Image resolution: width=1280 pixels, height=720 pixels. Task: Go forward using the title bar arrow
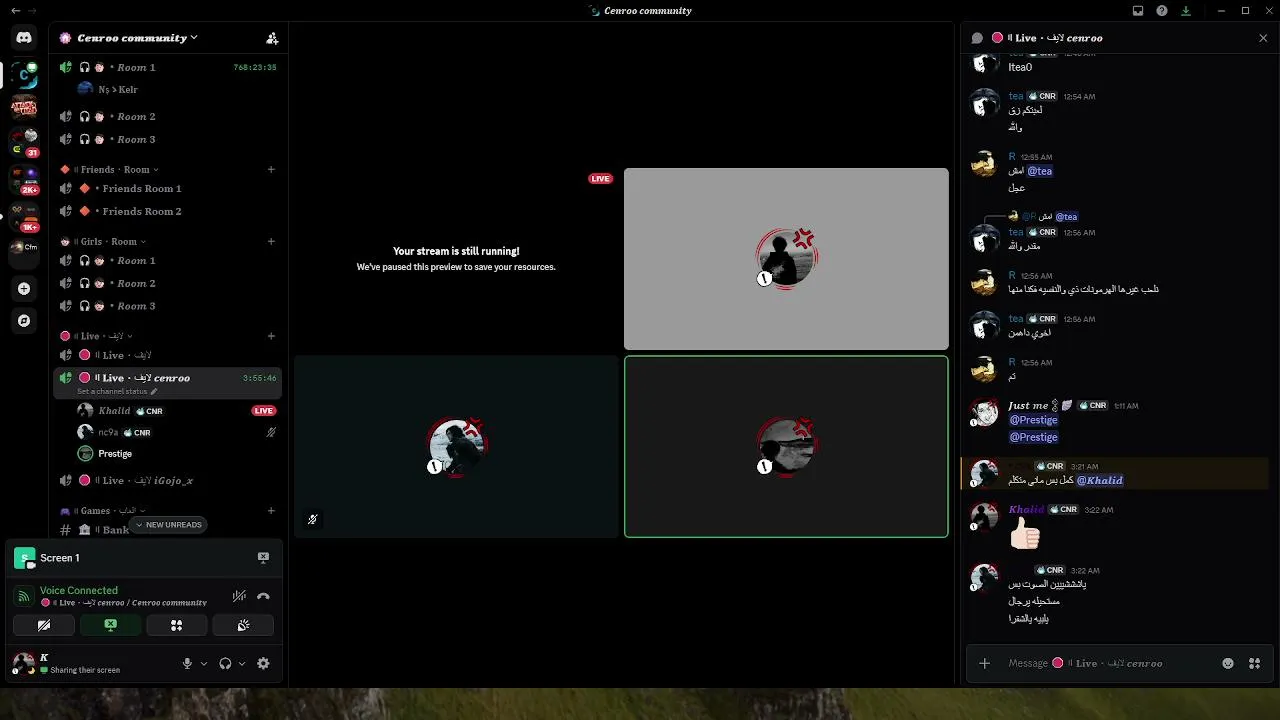point(33,11)
